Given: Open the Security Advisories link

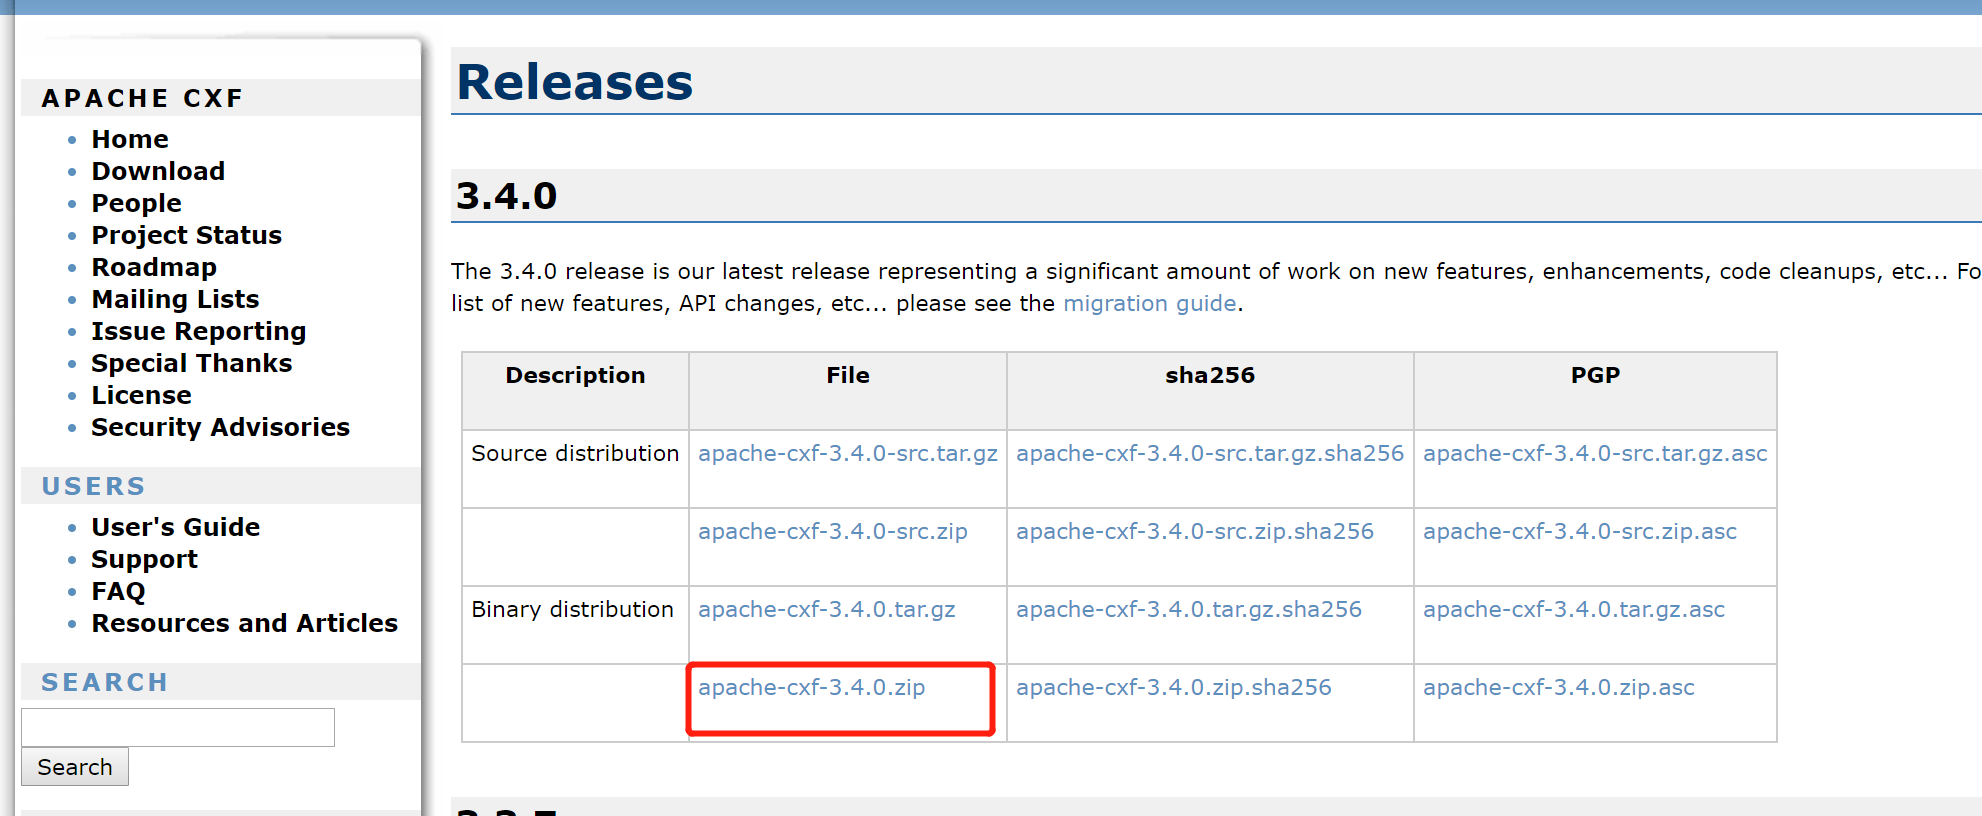Looking at the screenshot, I should coord(221,427).
